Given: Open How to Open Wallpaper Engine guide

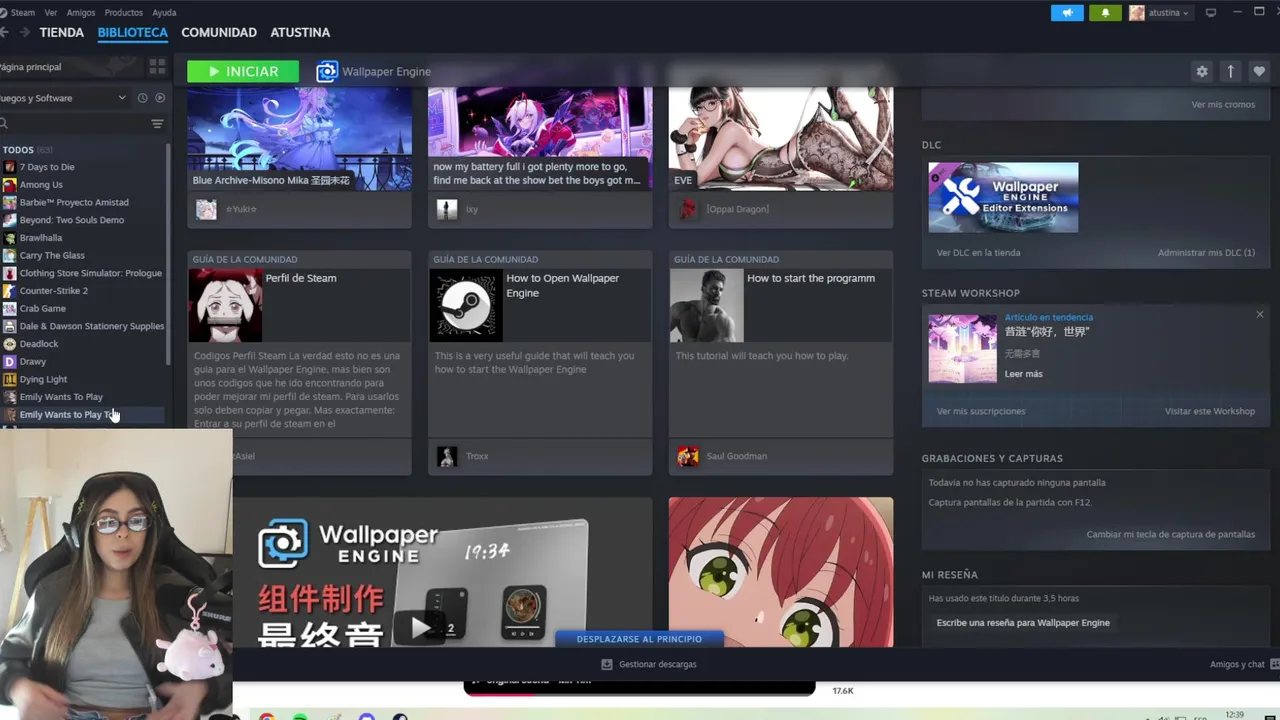Looking at the screenshot, I should (x=540, y=362).
